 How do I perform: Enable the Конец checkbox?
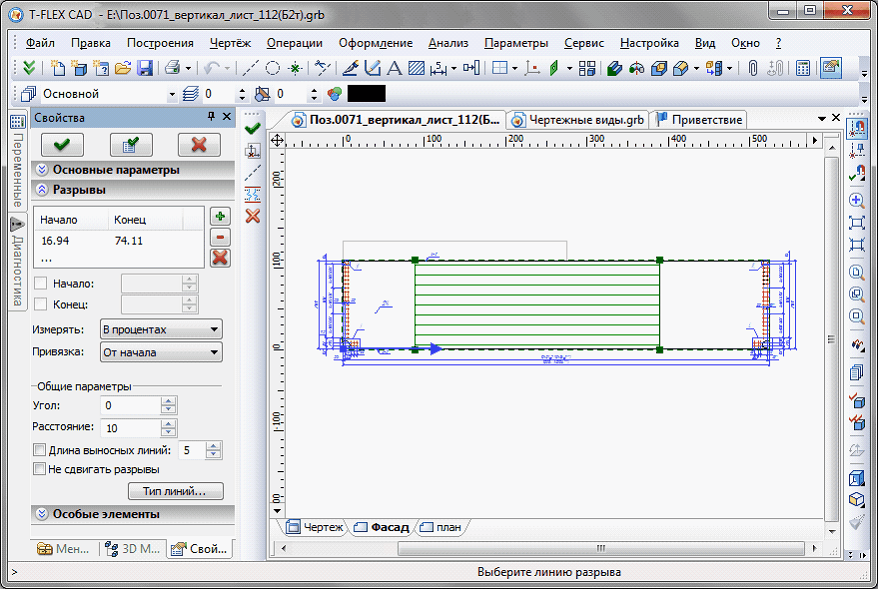(x=40, y=304)
